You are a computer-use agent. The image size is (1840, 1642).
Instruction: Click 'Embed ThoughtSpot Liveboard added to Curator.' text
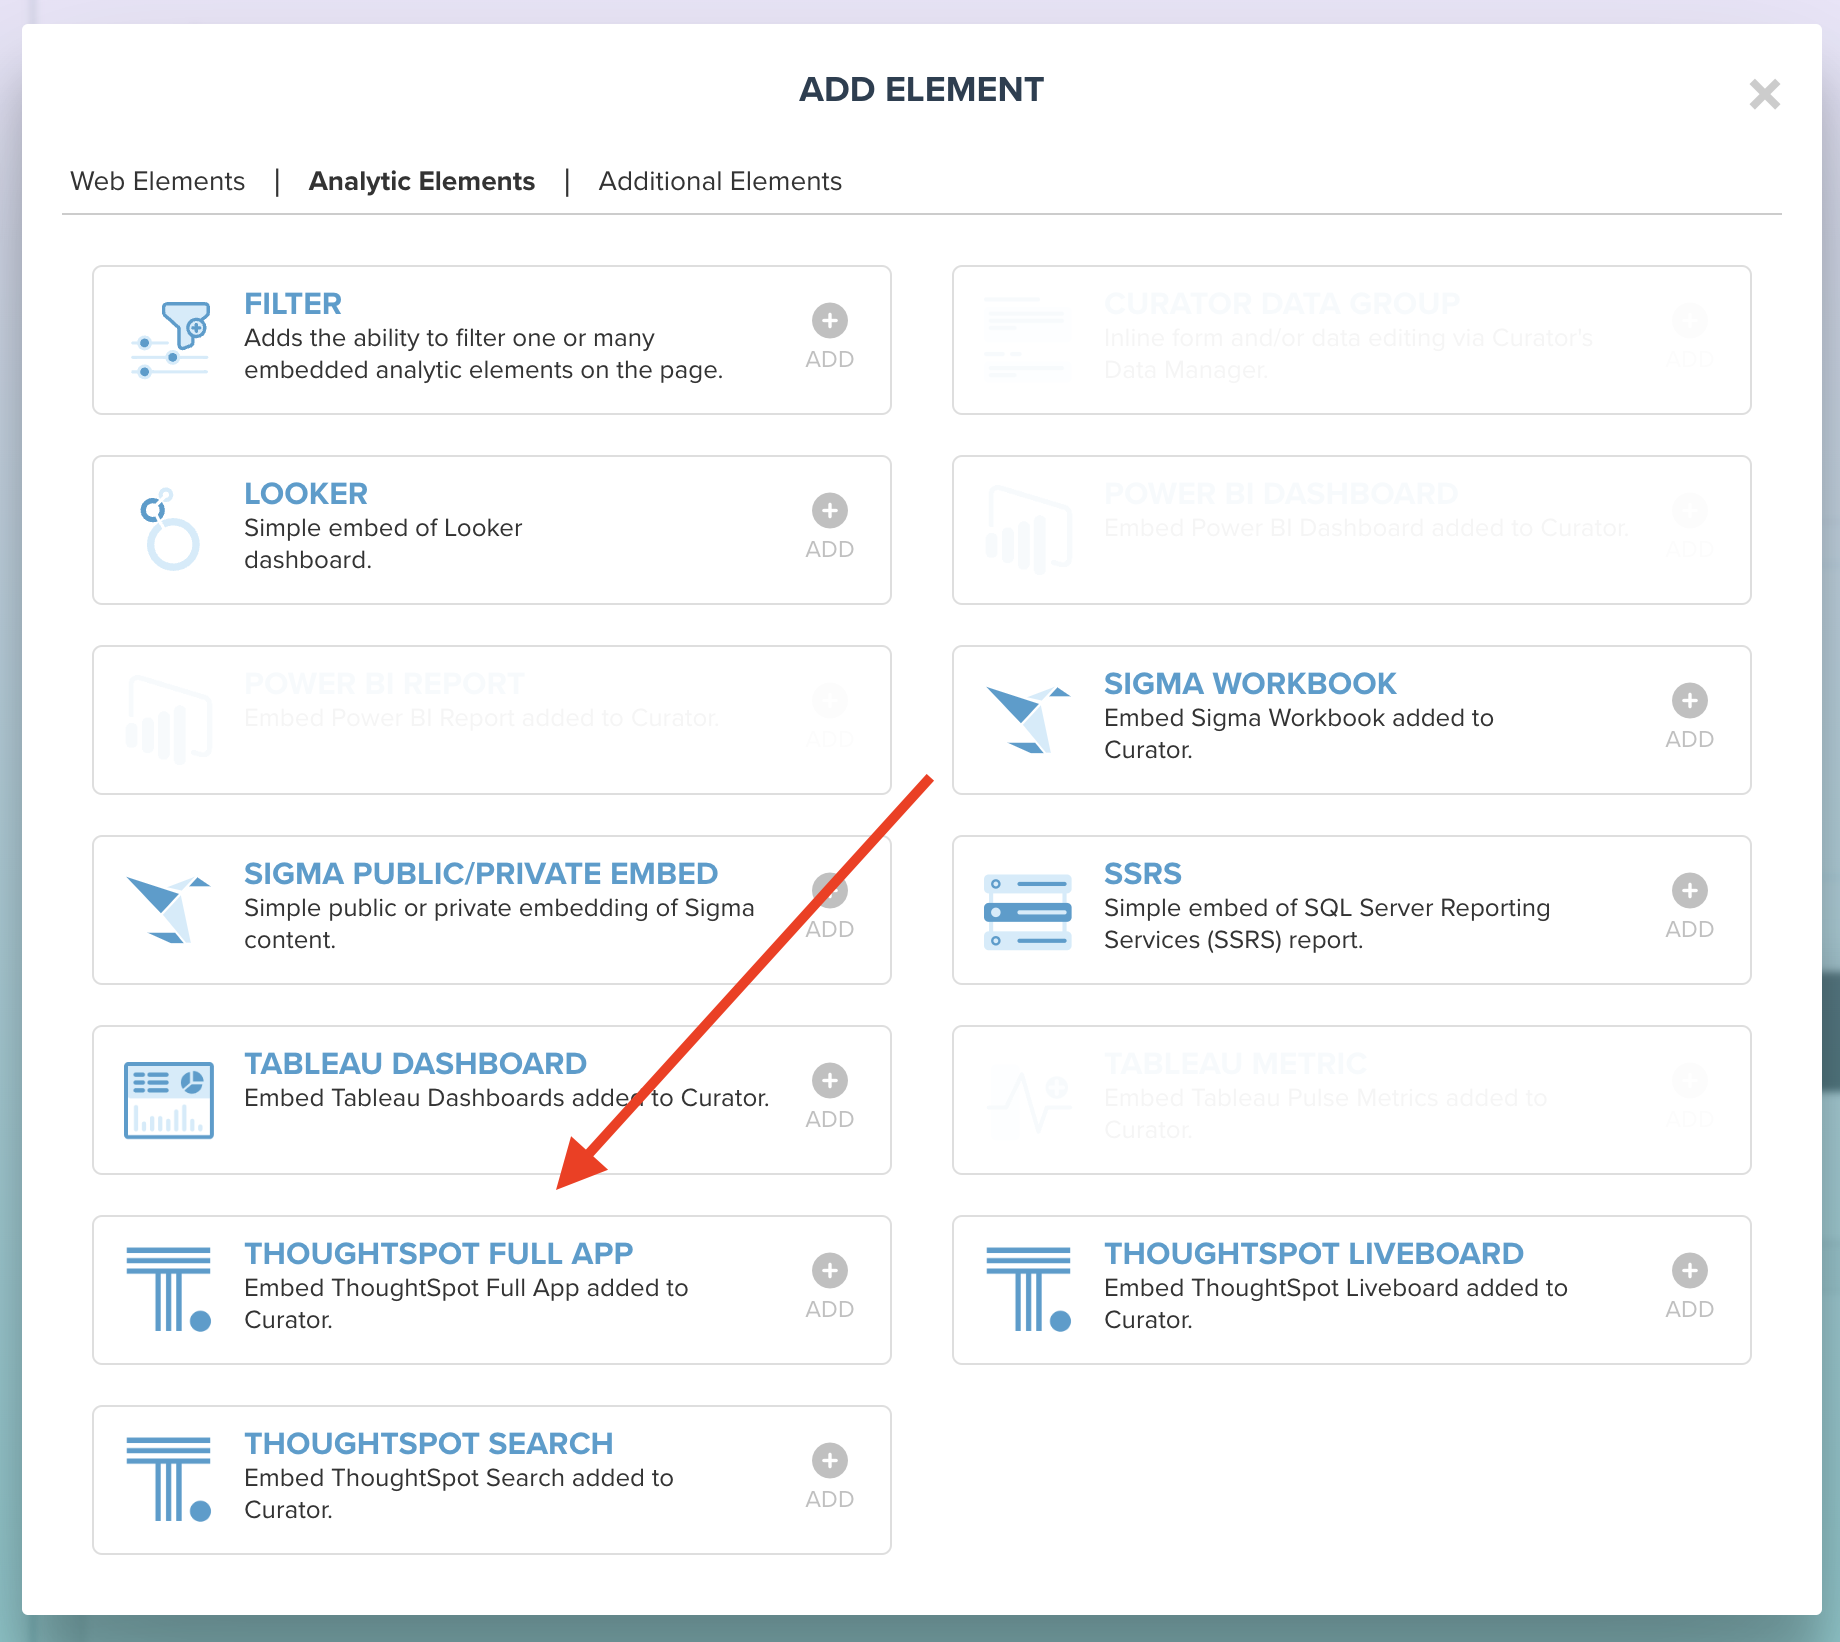1336,1304
